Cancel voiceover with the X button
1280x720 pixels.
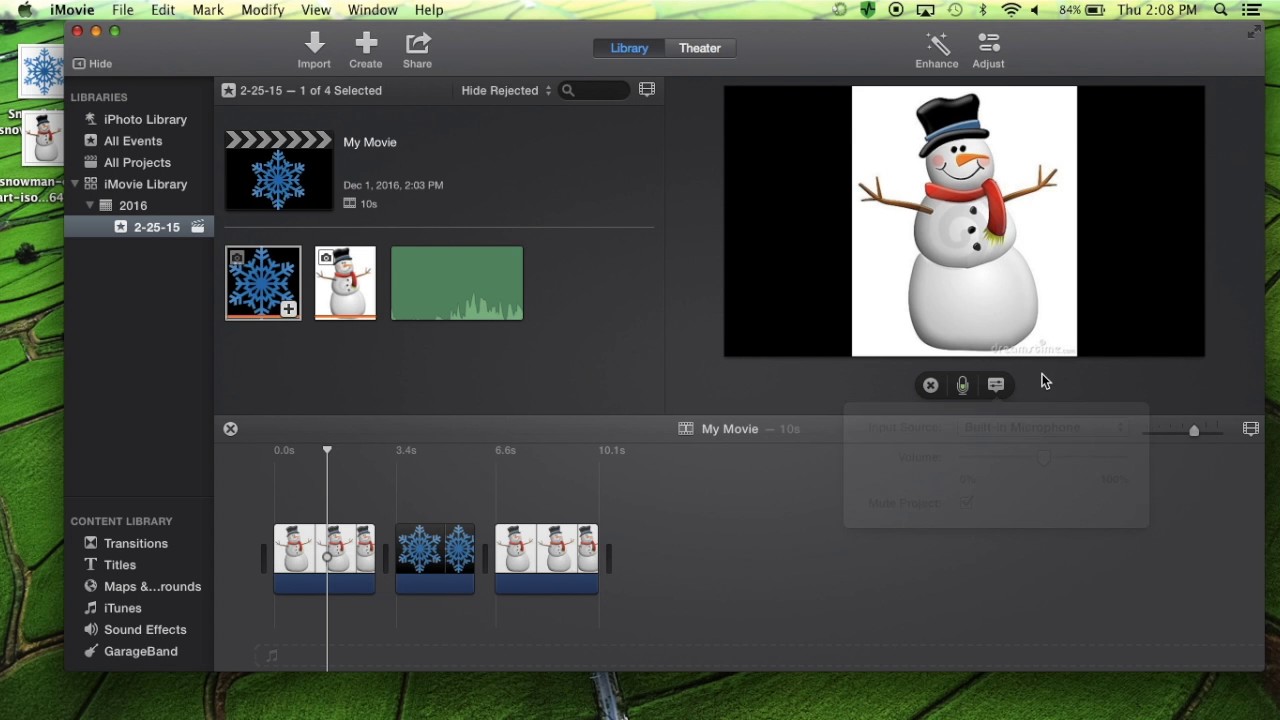tap(931, 385)
